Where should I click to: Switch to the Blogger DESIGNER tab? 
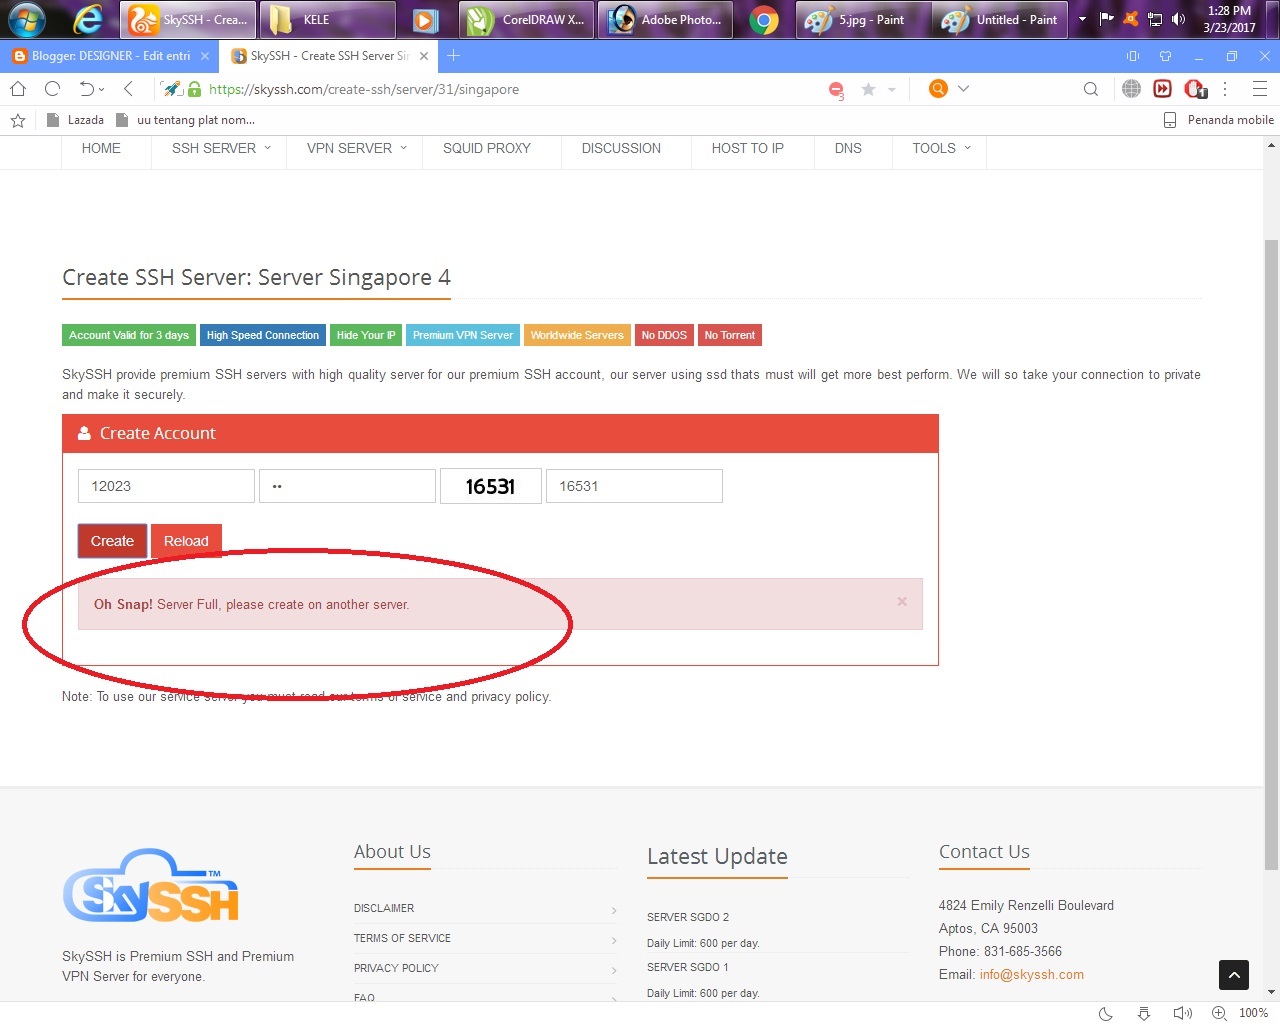pyautogui.click(x=105, y=56)
